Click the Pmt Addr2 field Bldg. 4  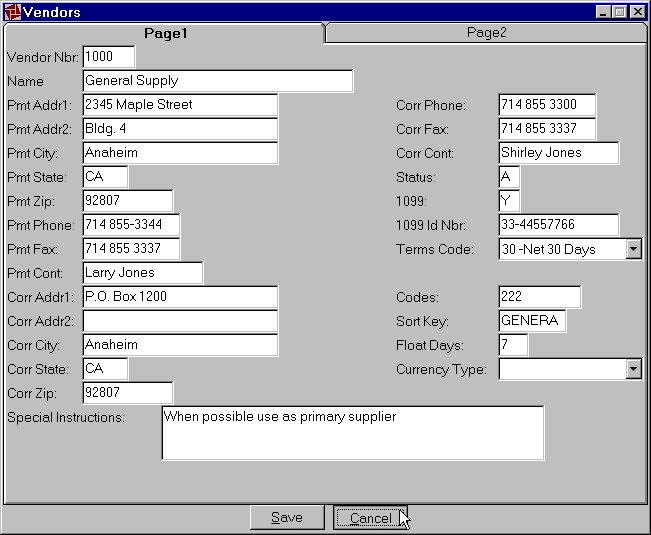tap(180, 129)
